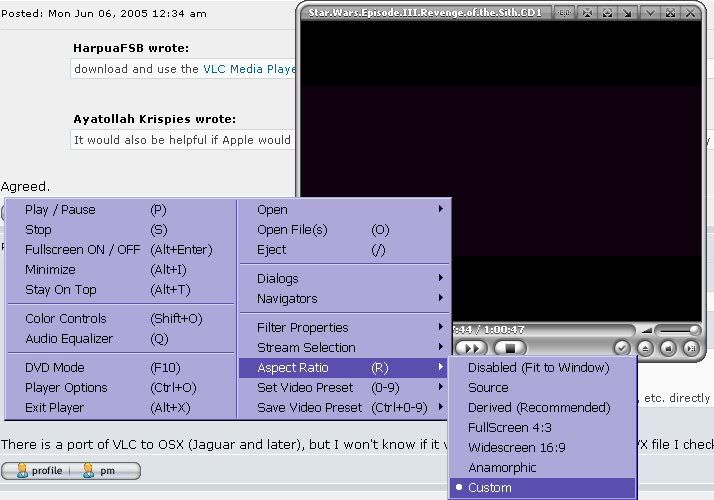Click the round button beside the eject button
Viewport: 714px width, 500px height.
[x=668, y=348]
